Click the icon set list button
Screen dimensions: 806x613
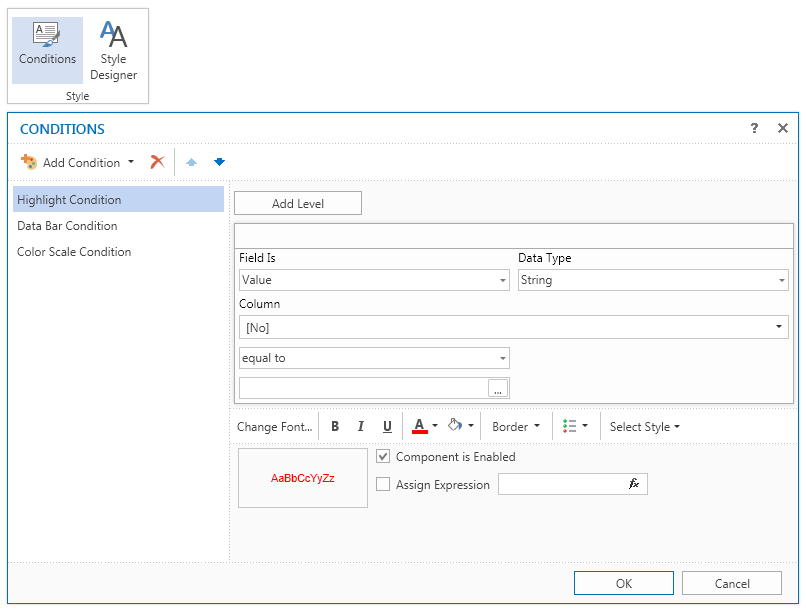(x=569, y=426)
